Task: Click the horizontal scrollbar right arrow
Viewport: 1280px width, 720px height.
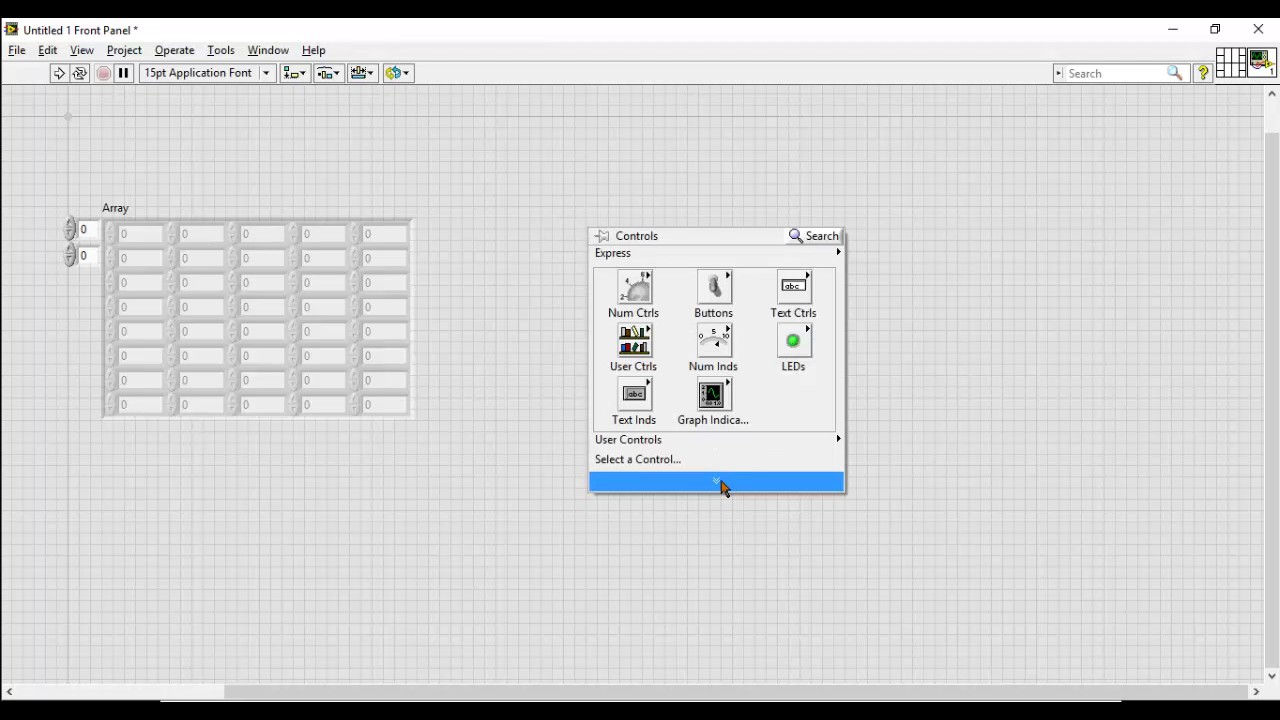Action: coord(1256,691)
